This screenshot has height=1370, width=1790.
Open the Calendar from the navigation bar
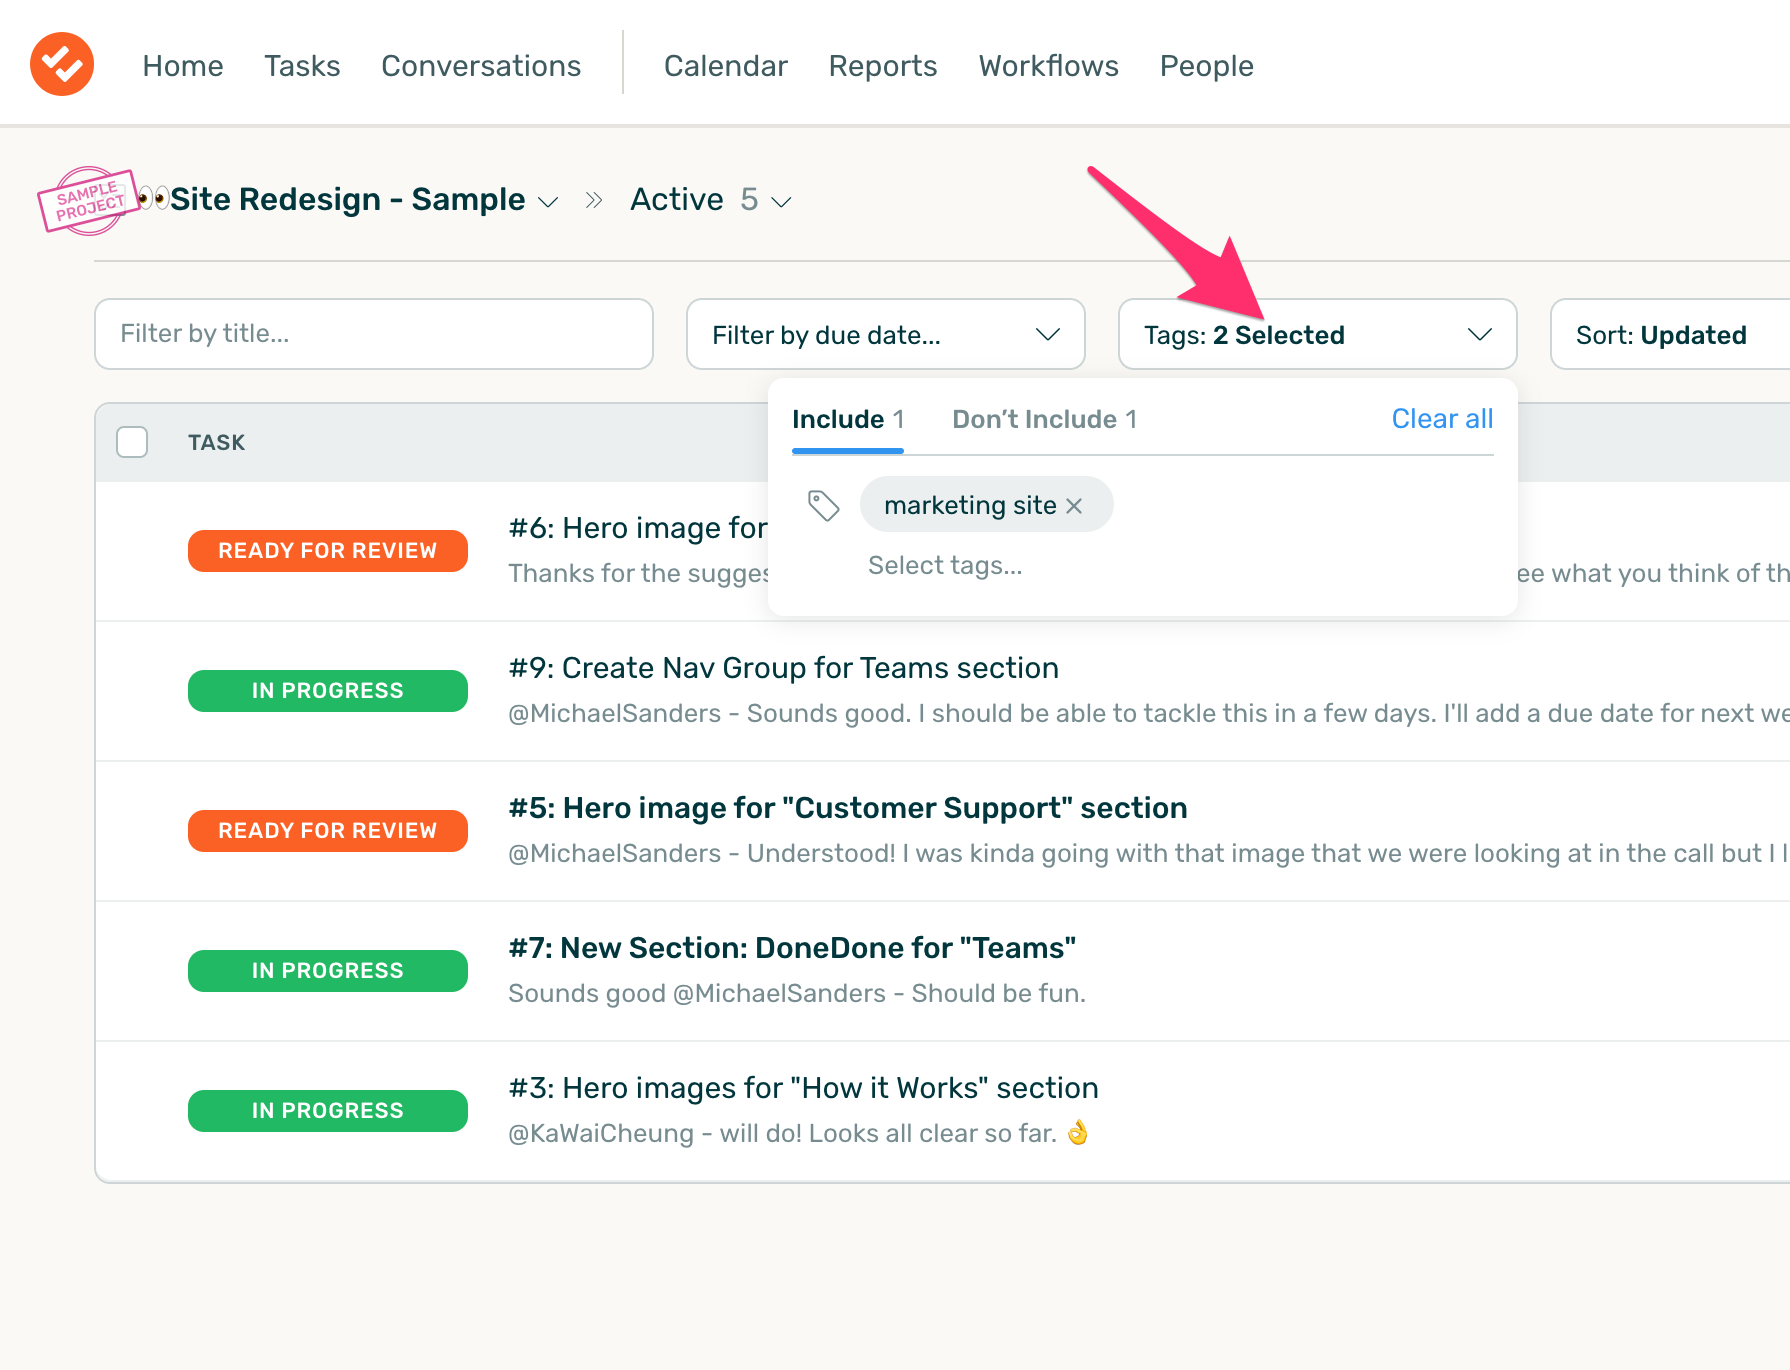(726, 65)
